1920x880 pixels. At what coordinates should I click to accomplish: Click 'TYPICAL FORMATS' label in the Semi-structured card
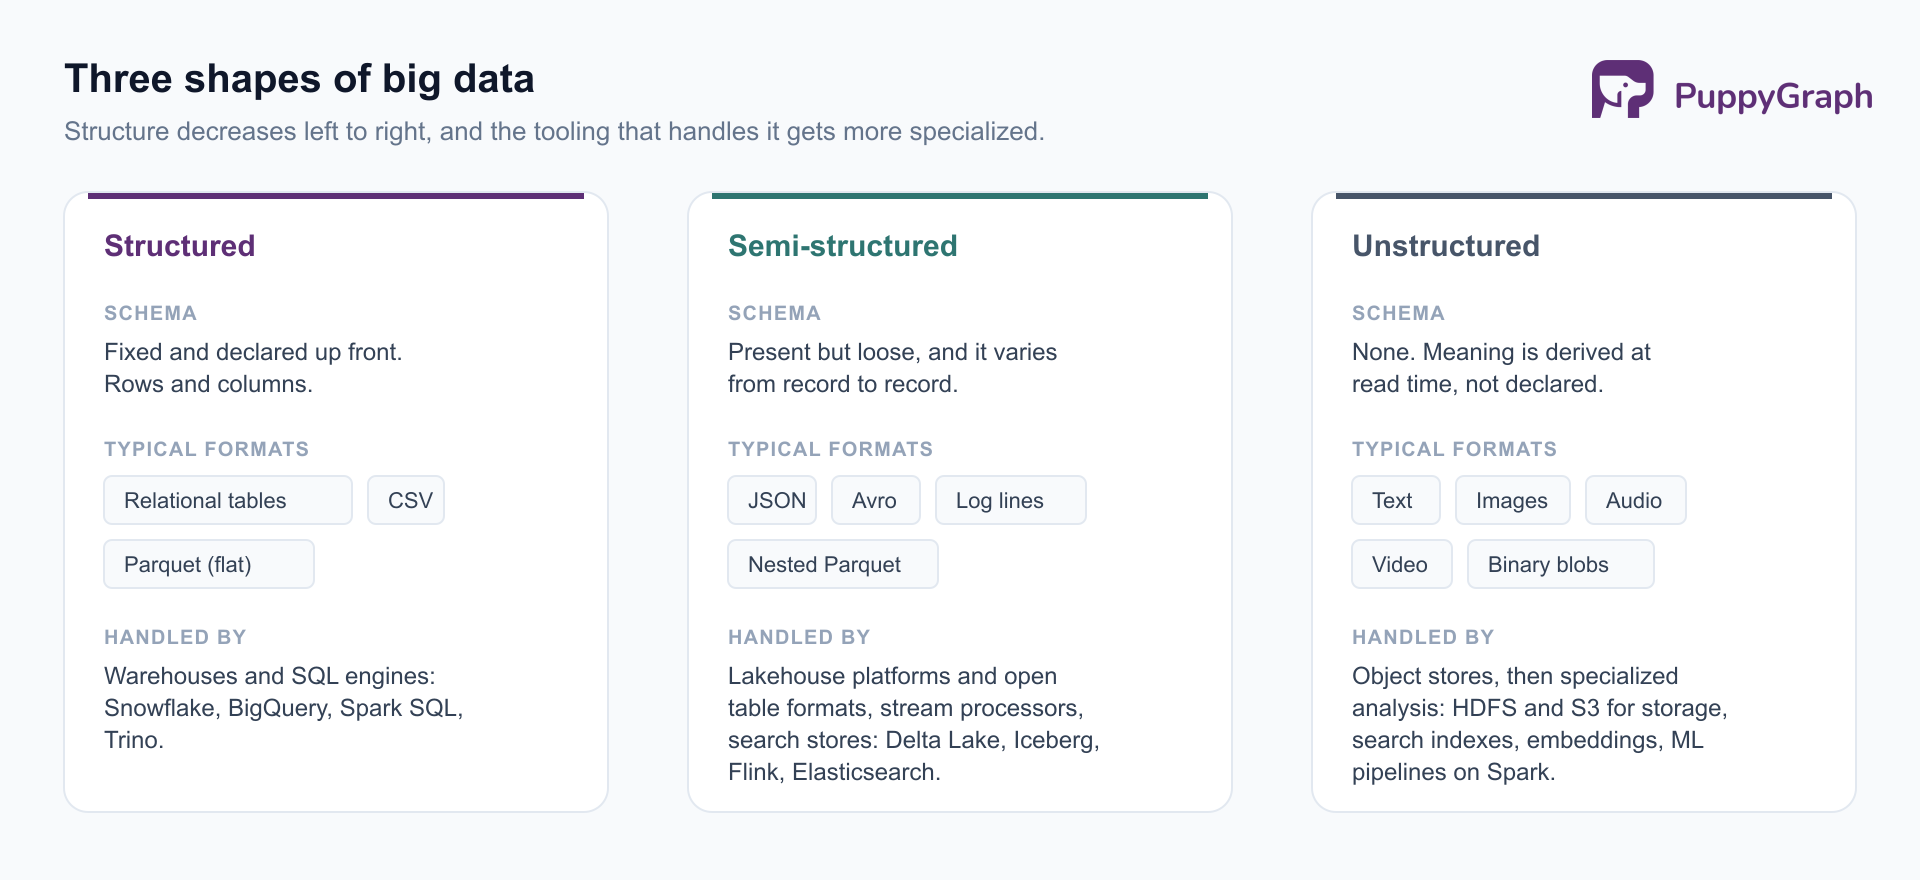pyautogui.click(x=831, y=449)
